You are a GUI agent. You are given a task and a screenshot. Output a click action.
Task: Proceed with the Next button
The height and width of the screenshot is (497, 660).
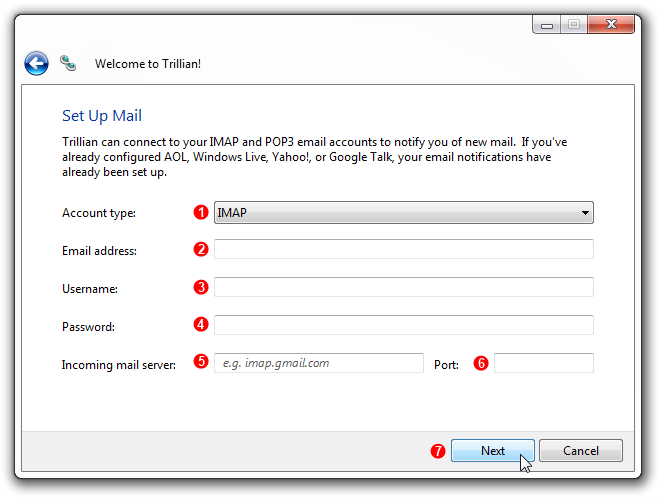click(x=493, y=451)
